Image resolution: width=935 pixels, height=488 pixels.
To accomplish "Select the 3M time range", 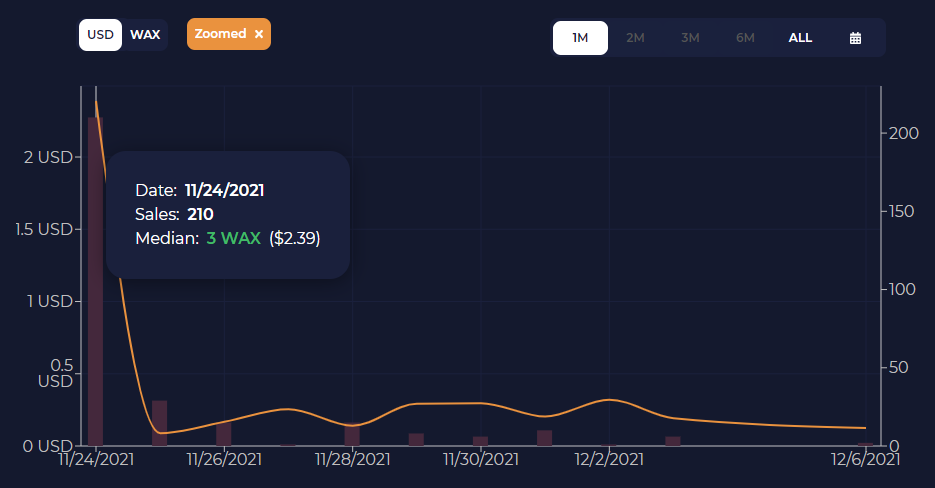I will coord(690,38).
